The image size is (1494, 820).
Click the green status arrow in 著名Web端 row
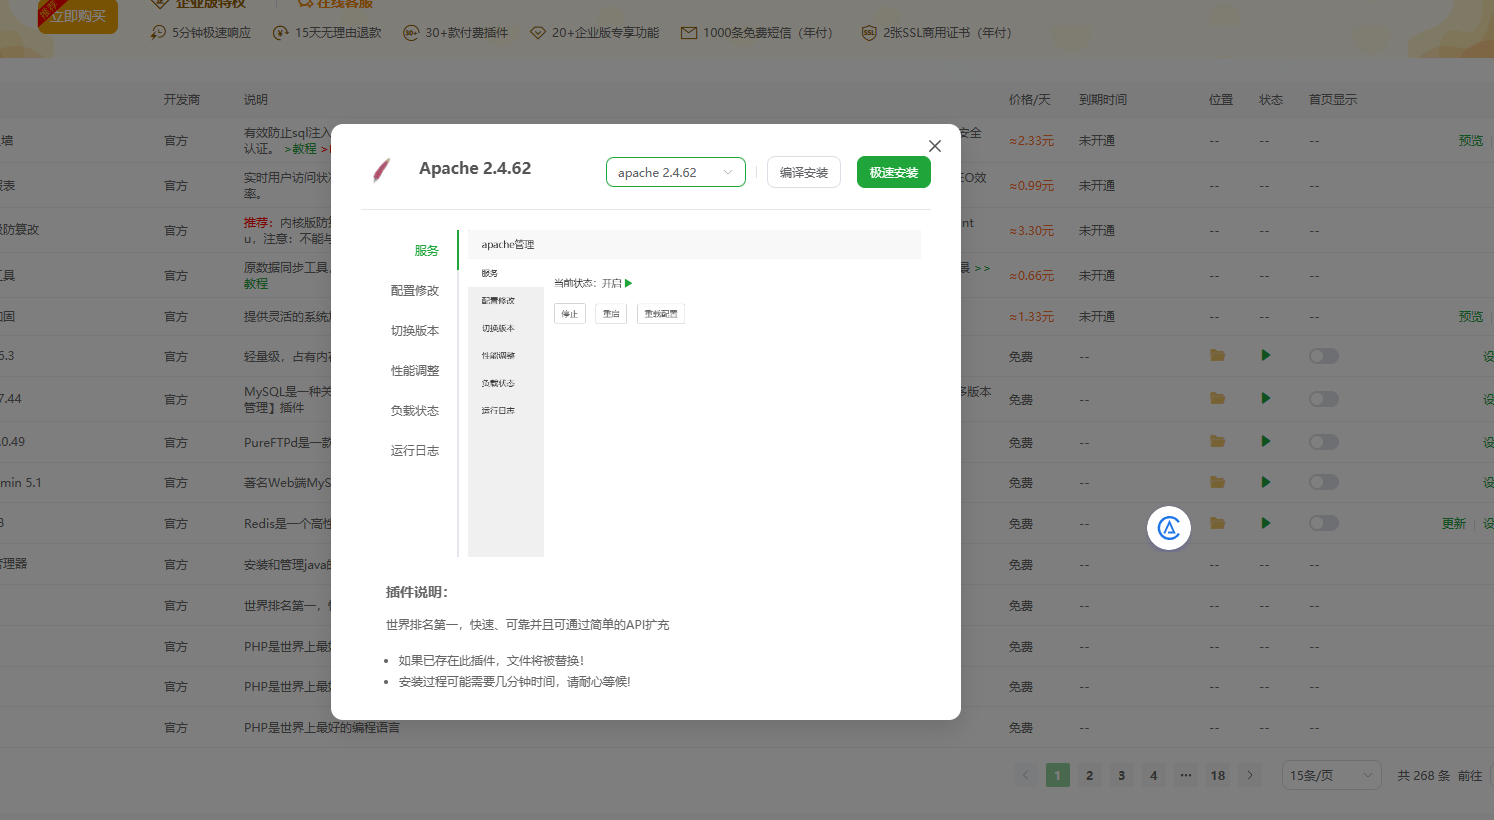1266,482
